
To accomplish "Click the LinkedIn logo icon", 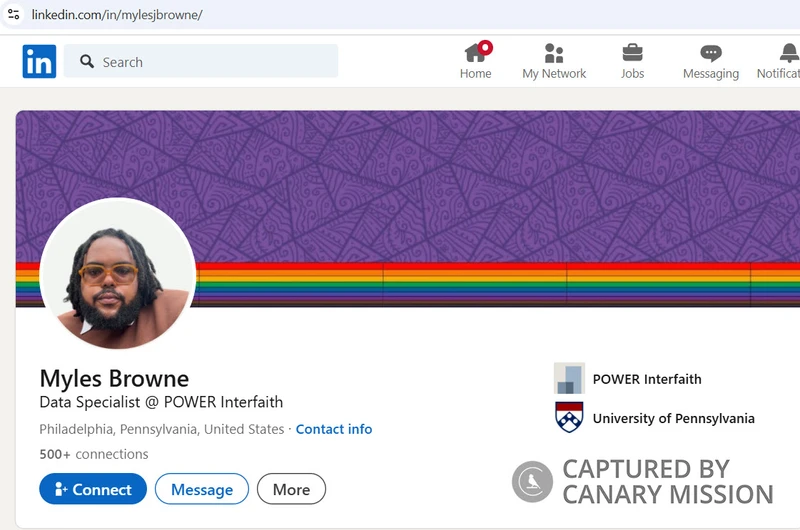I will 39,61.
